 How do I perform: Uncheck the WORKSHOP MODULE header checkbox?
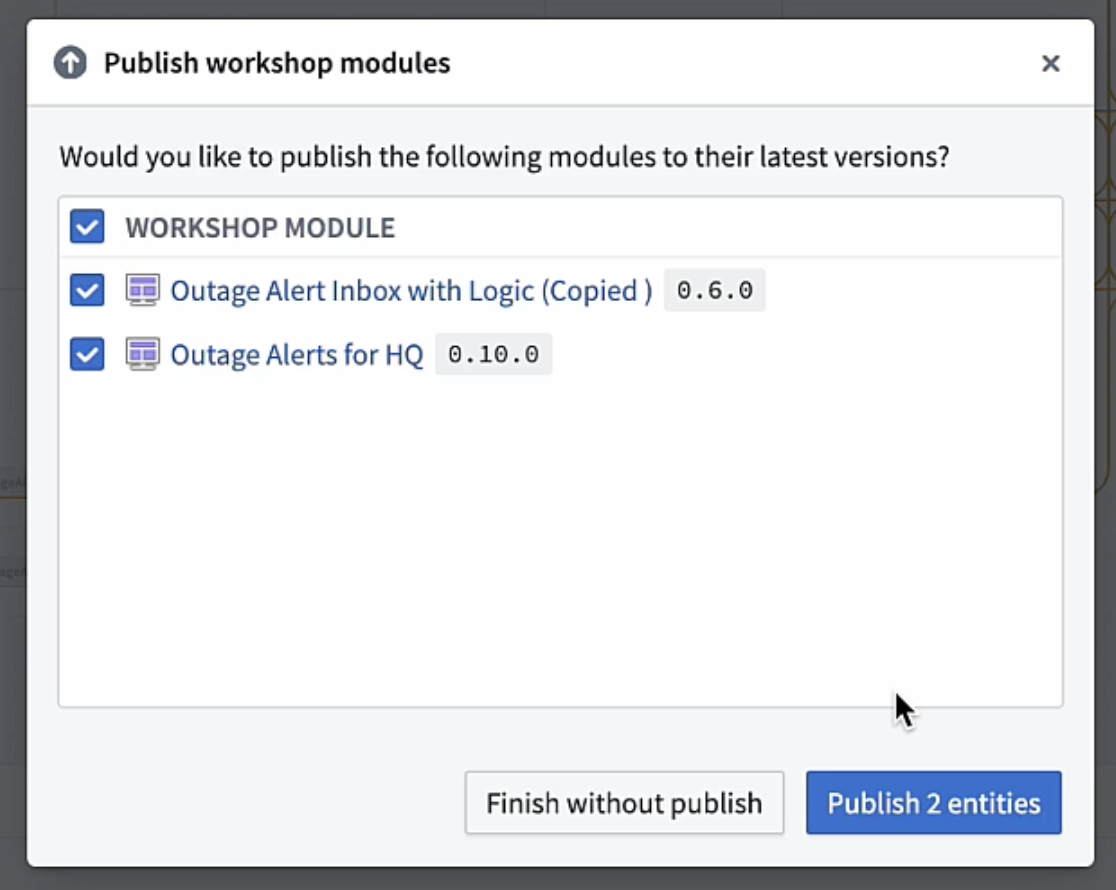(86, 227)
